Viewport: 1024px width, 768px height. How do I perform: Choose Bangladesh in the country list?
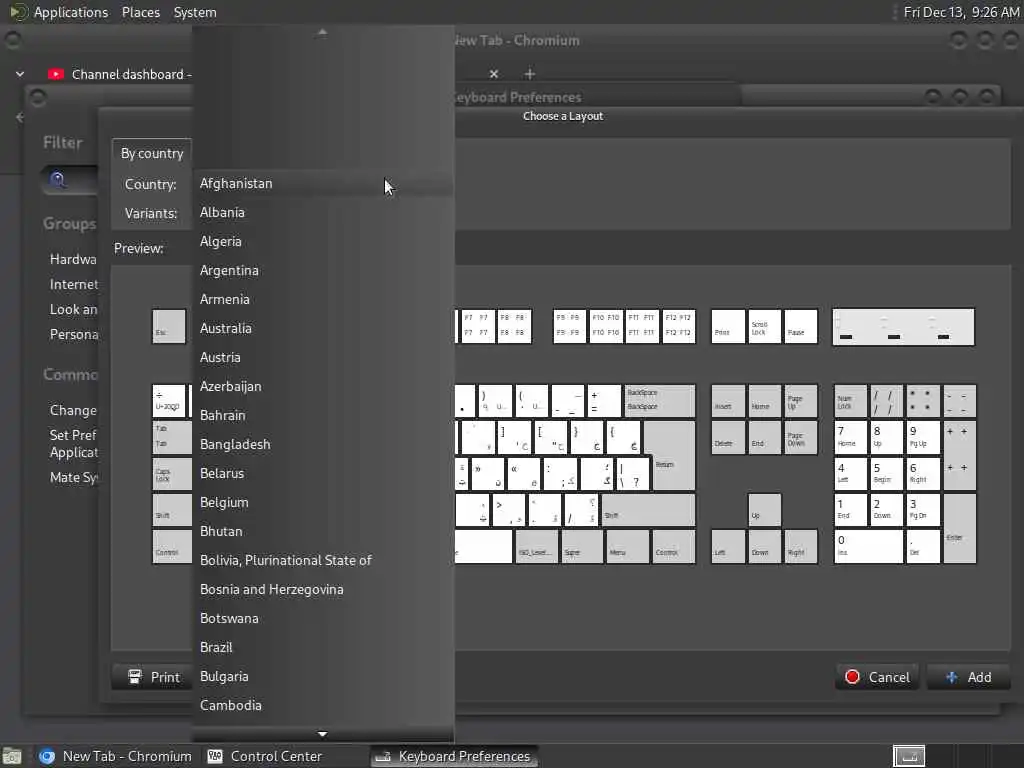[x=323, y=444]
